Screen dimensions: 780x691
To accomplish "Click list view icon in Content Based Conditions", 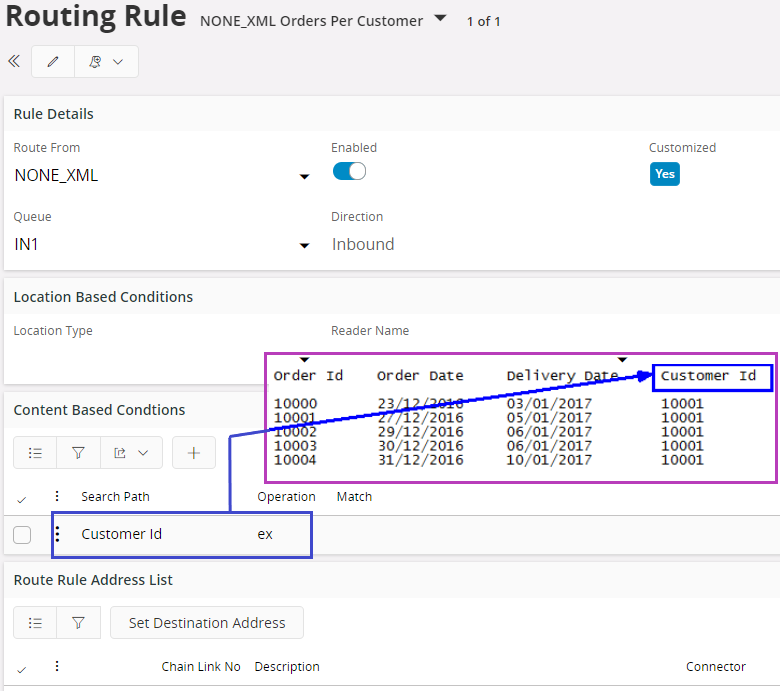I will 35,453.
